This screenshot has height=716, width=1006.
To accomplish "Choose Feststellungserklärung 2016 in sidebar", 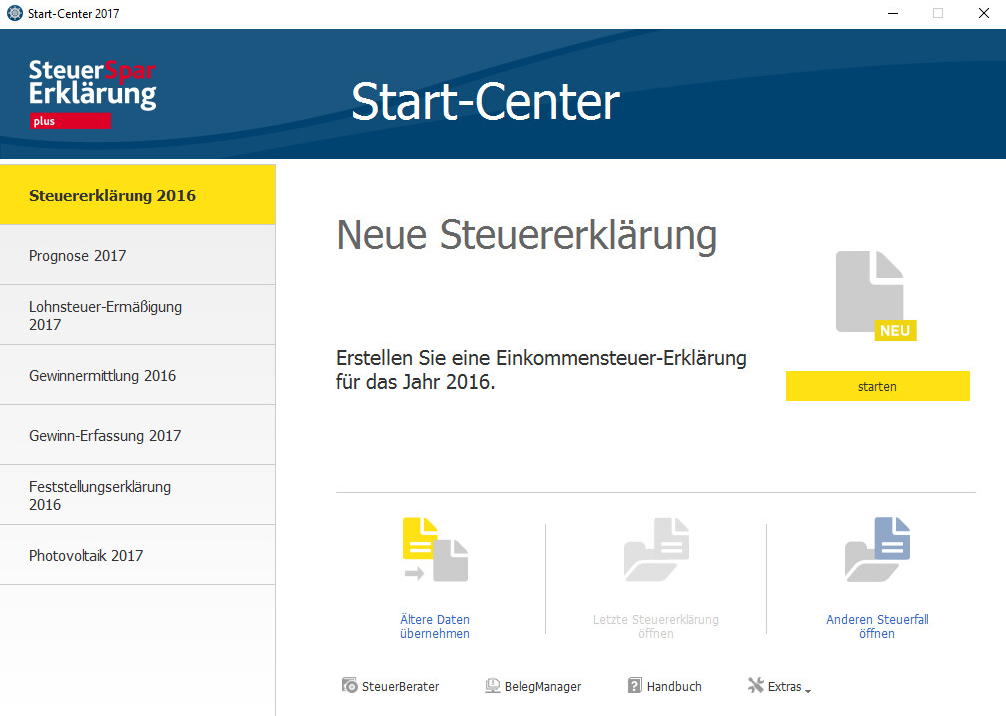I will [137, 495].
